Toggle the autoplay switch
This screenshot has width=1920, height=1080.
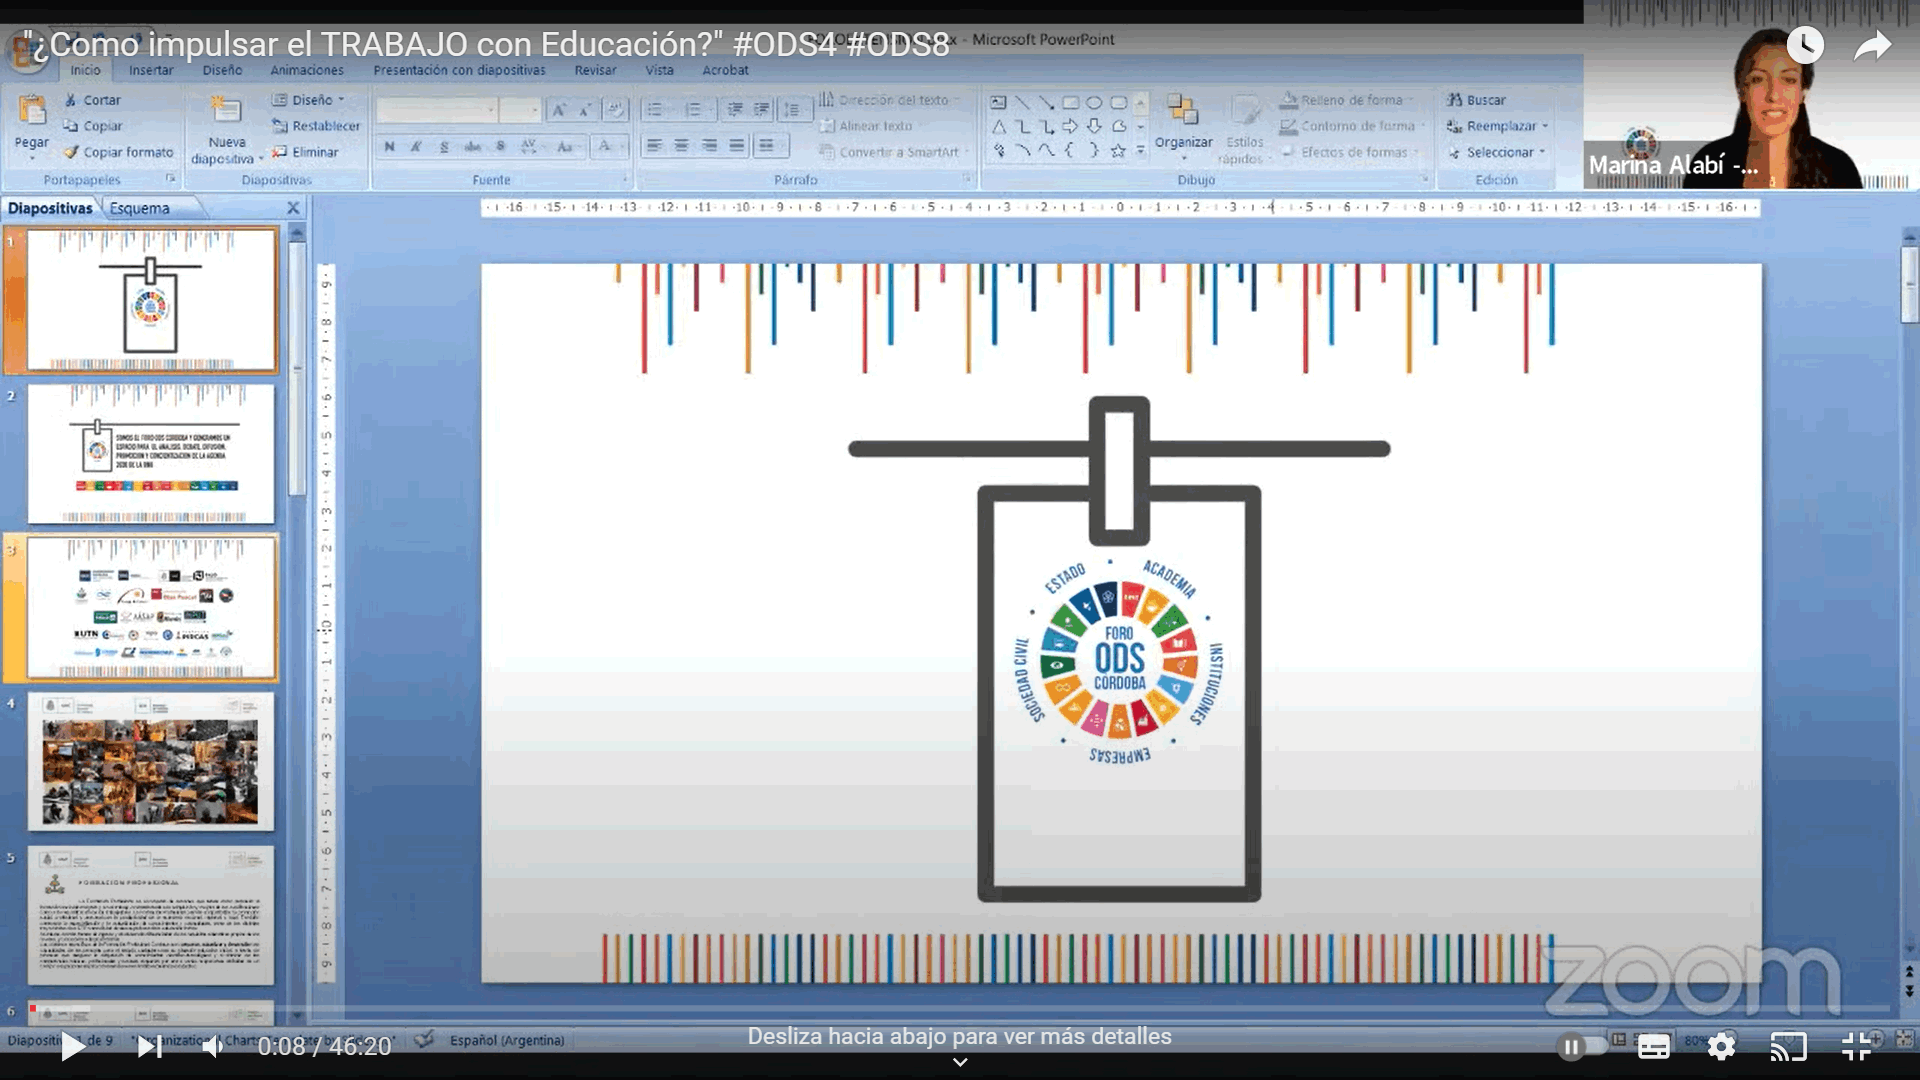tap(1581, 1047)
